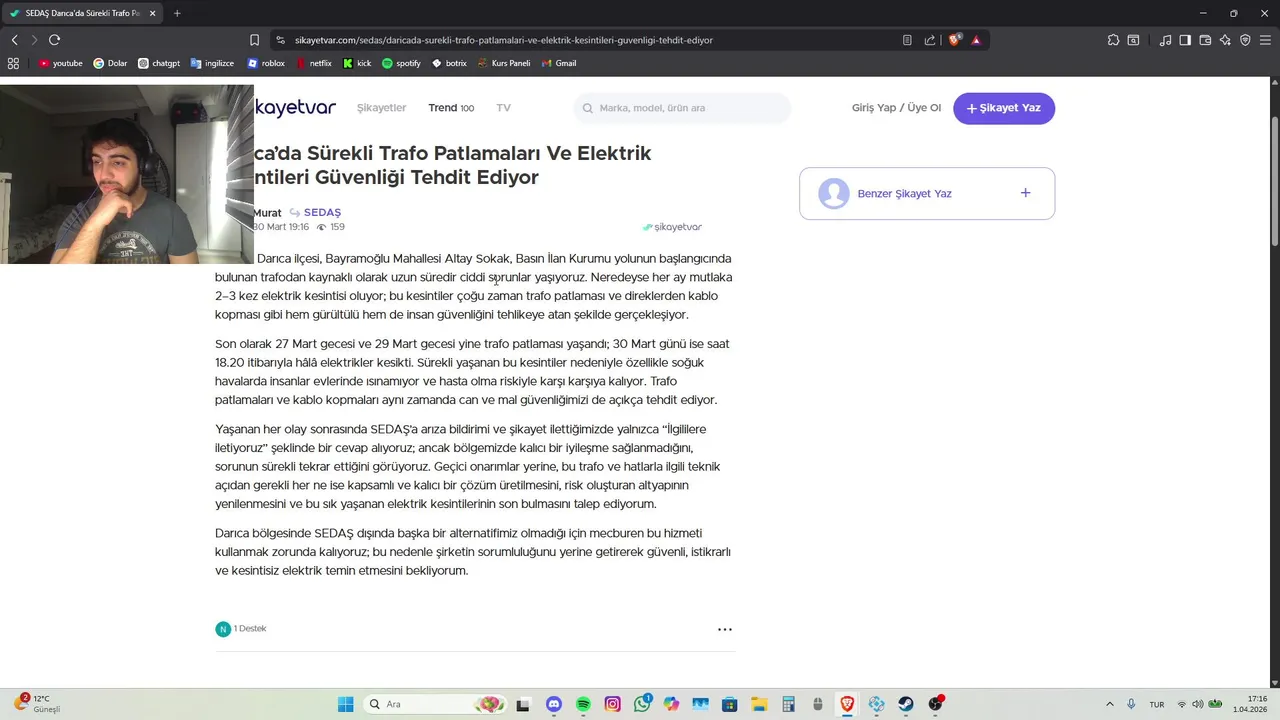Viewport: 1280px width, 720px height.
Task: Click the 1 Destek supporter avatar
Action: (223, 629)
